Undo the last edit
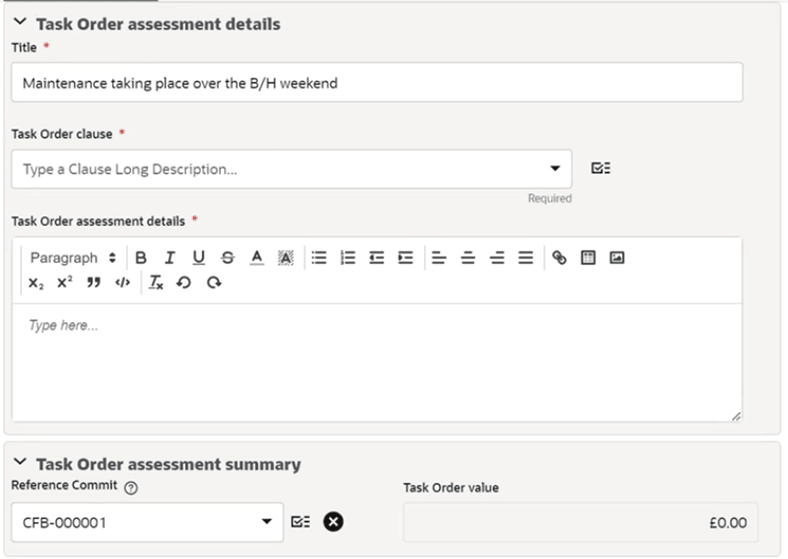This screenshot has height=559, width=788. point(184,283)
